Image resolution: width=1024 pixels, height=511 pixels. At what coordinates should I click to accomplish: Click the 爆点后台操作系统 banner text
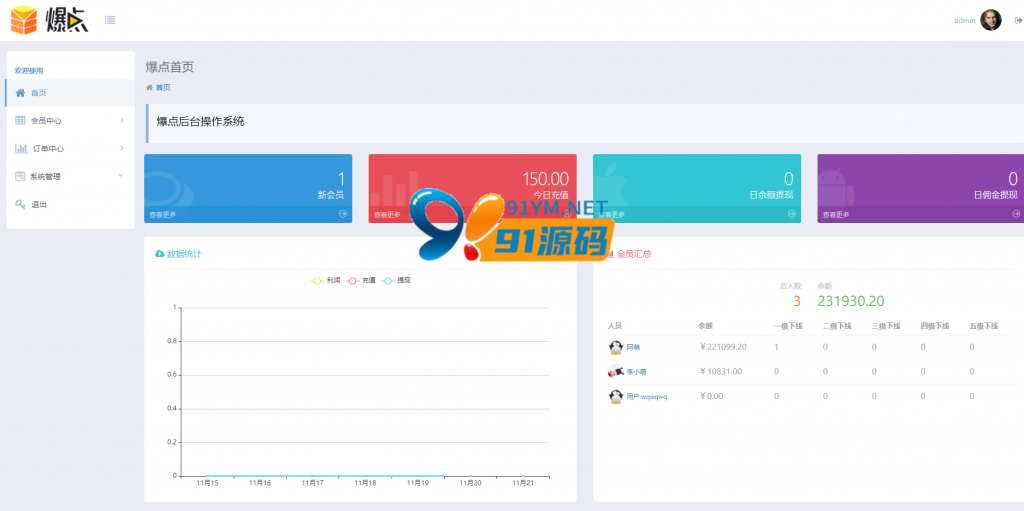pos(200,122)
